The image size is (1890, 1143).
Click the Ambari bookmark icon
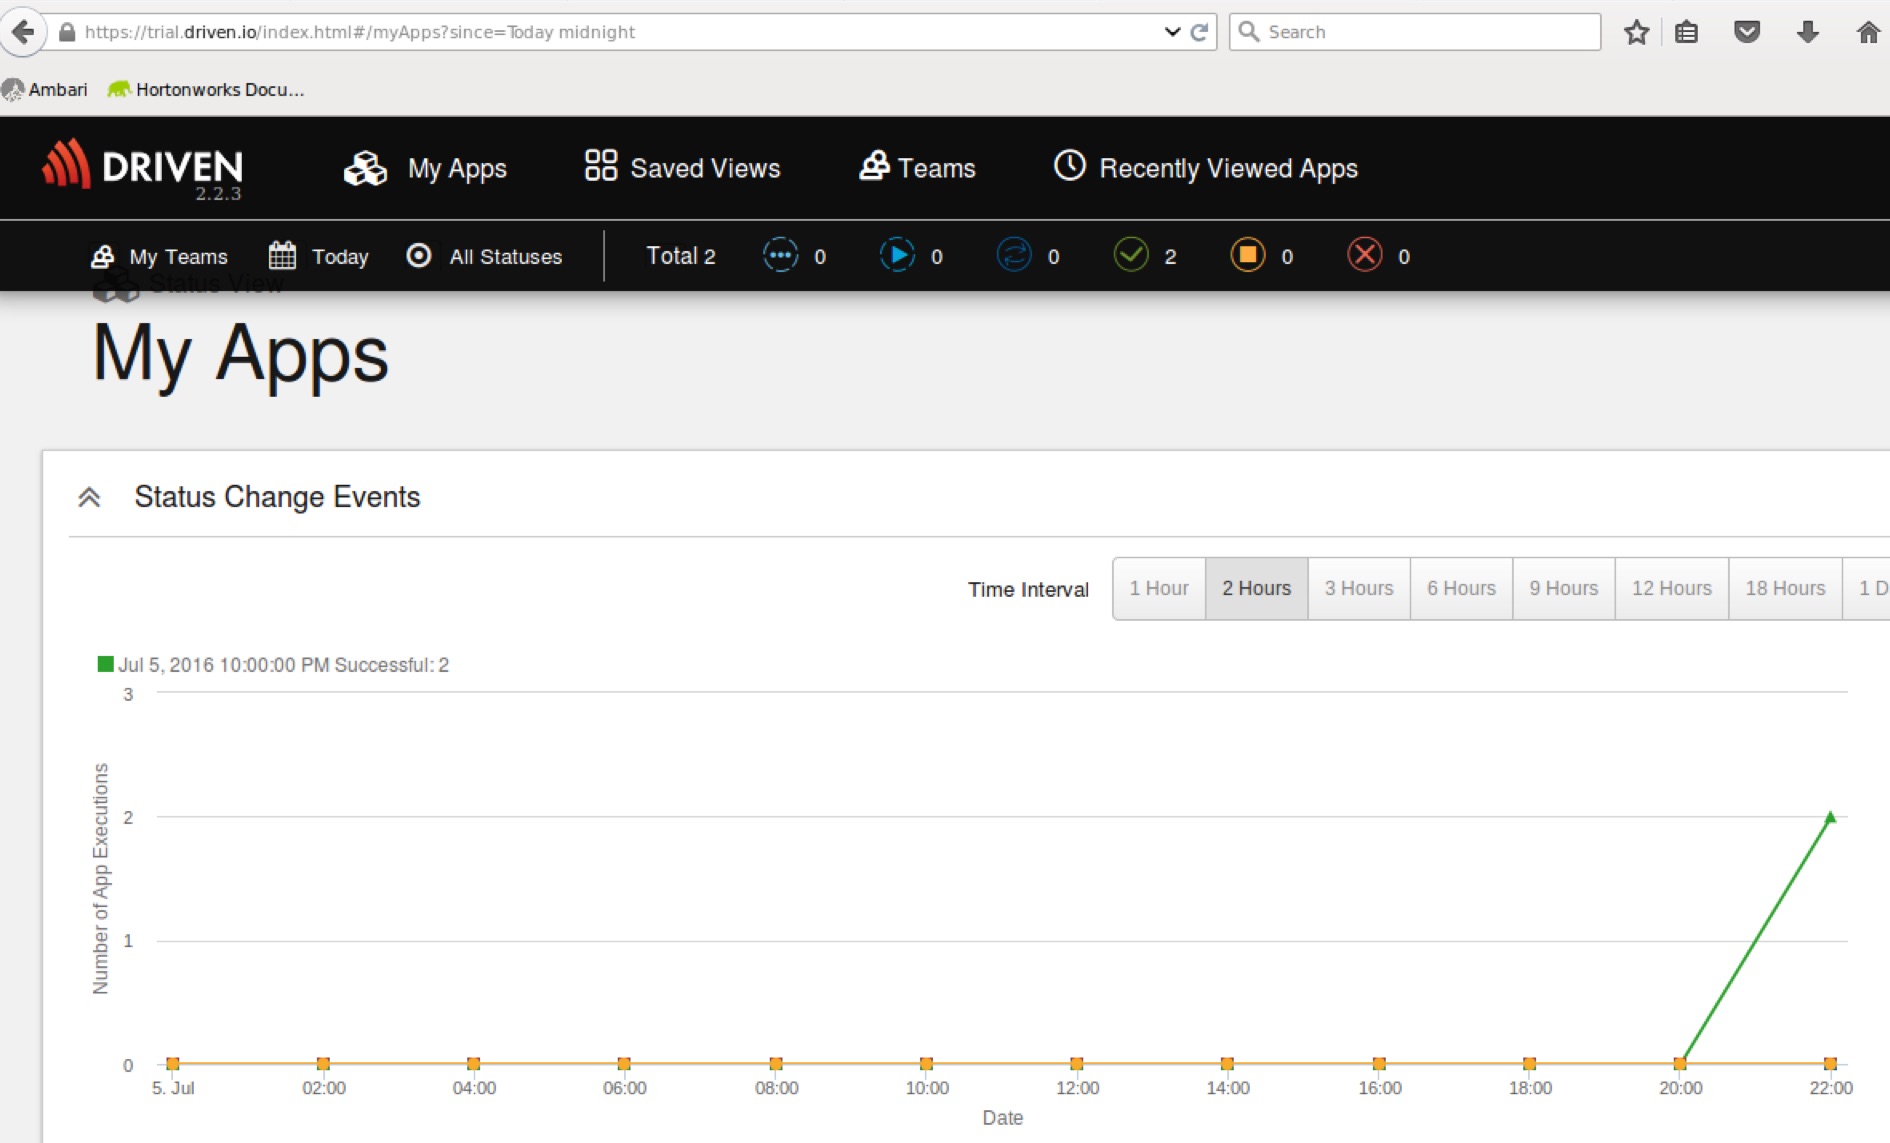point(14,89)
